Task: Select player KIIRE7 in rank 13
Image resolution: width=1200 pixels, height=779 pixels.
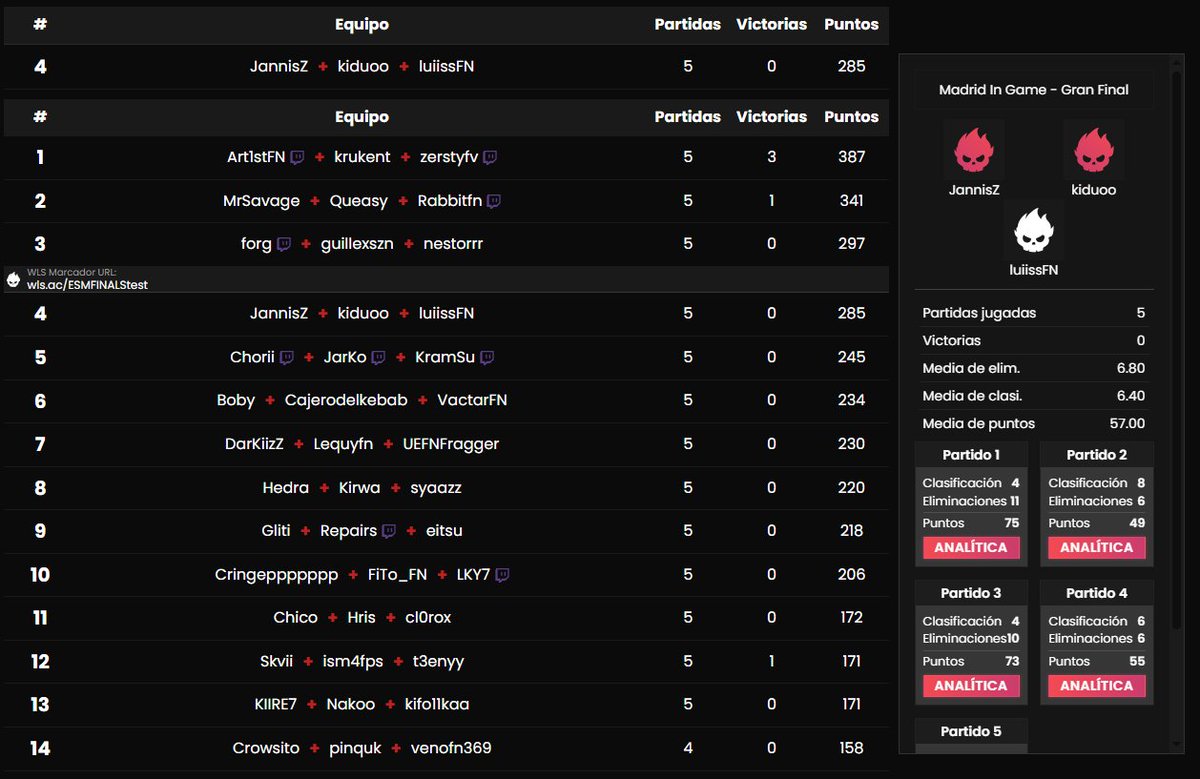Action: 276,705
